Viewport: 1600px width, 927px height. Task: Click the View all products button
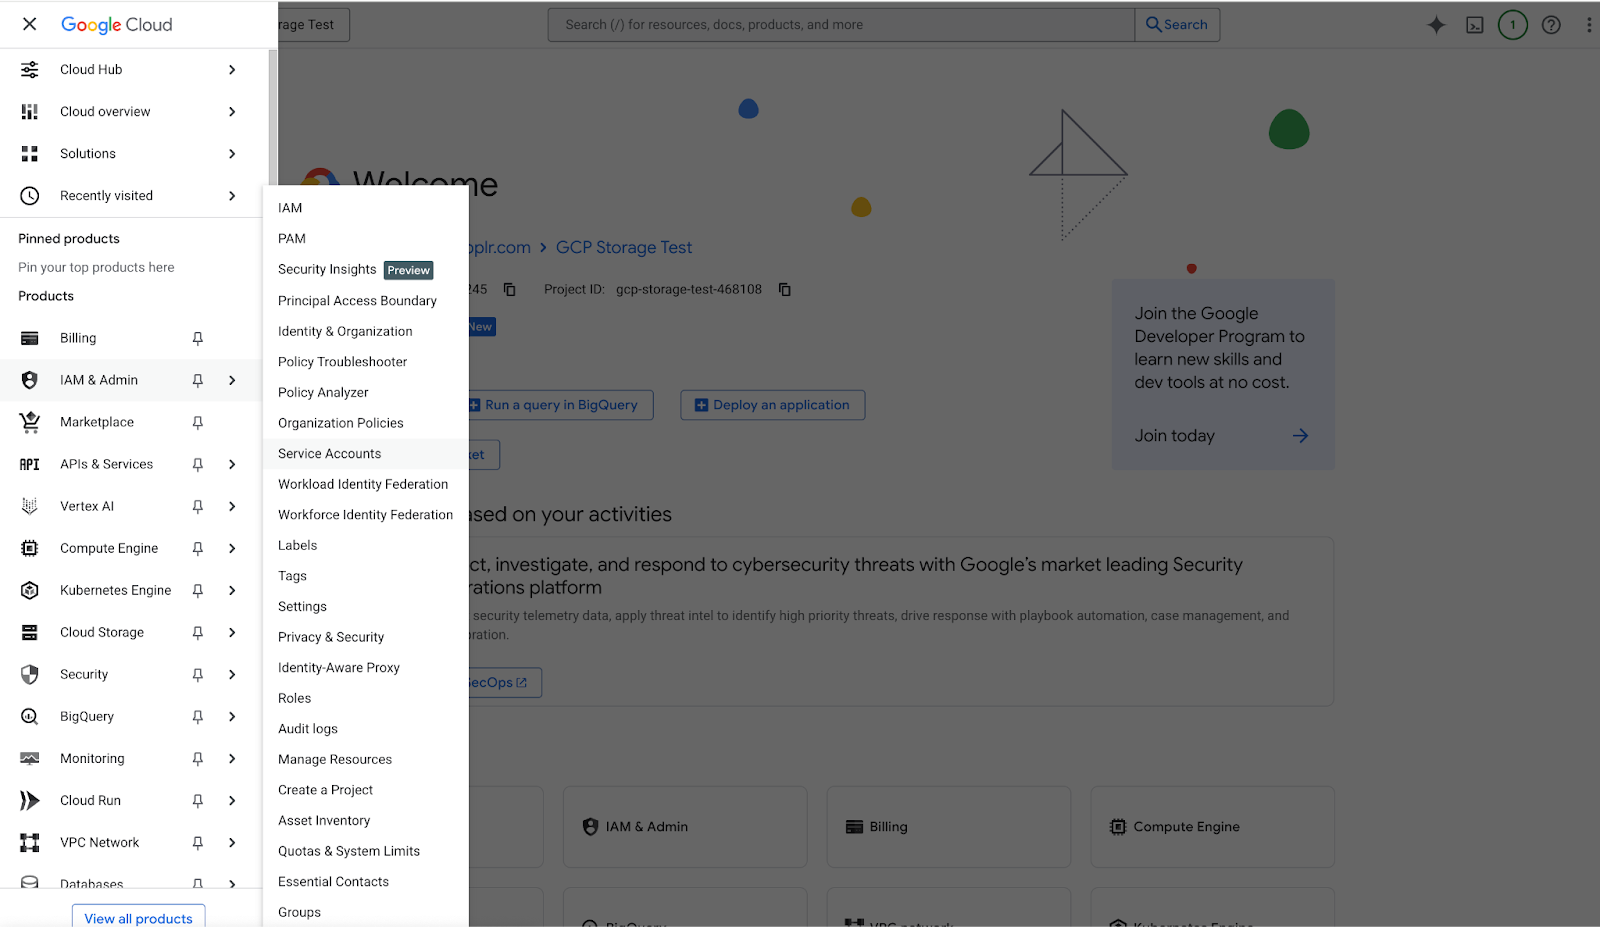[x=138, y=918]
